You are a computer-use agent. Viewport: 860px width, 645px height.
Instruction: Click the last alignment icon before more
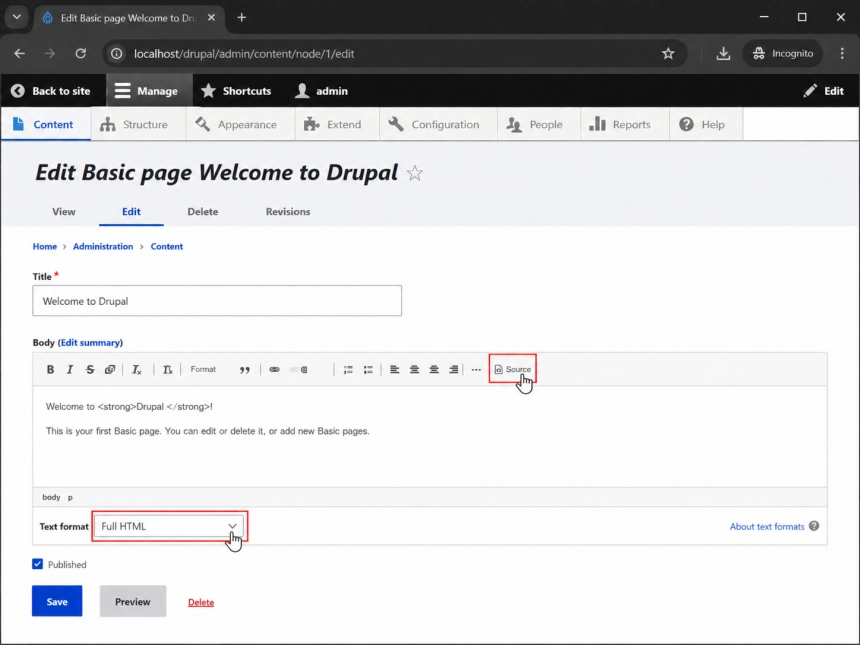pos(454,370)
